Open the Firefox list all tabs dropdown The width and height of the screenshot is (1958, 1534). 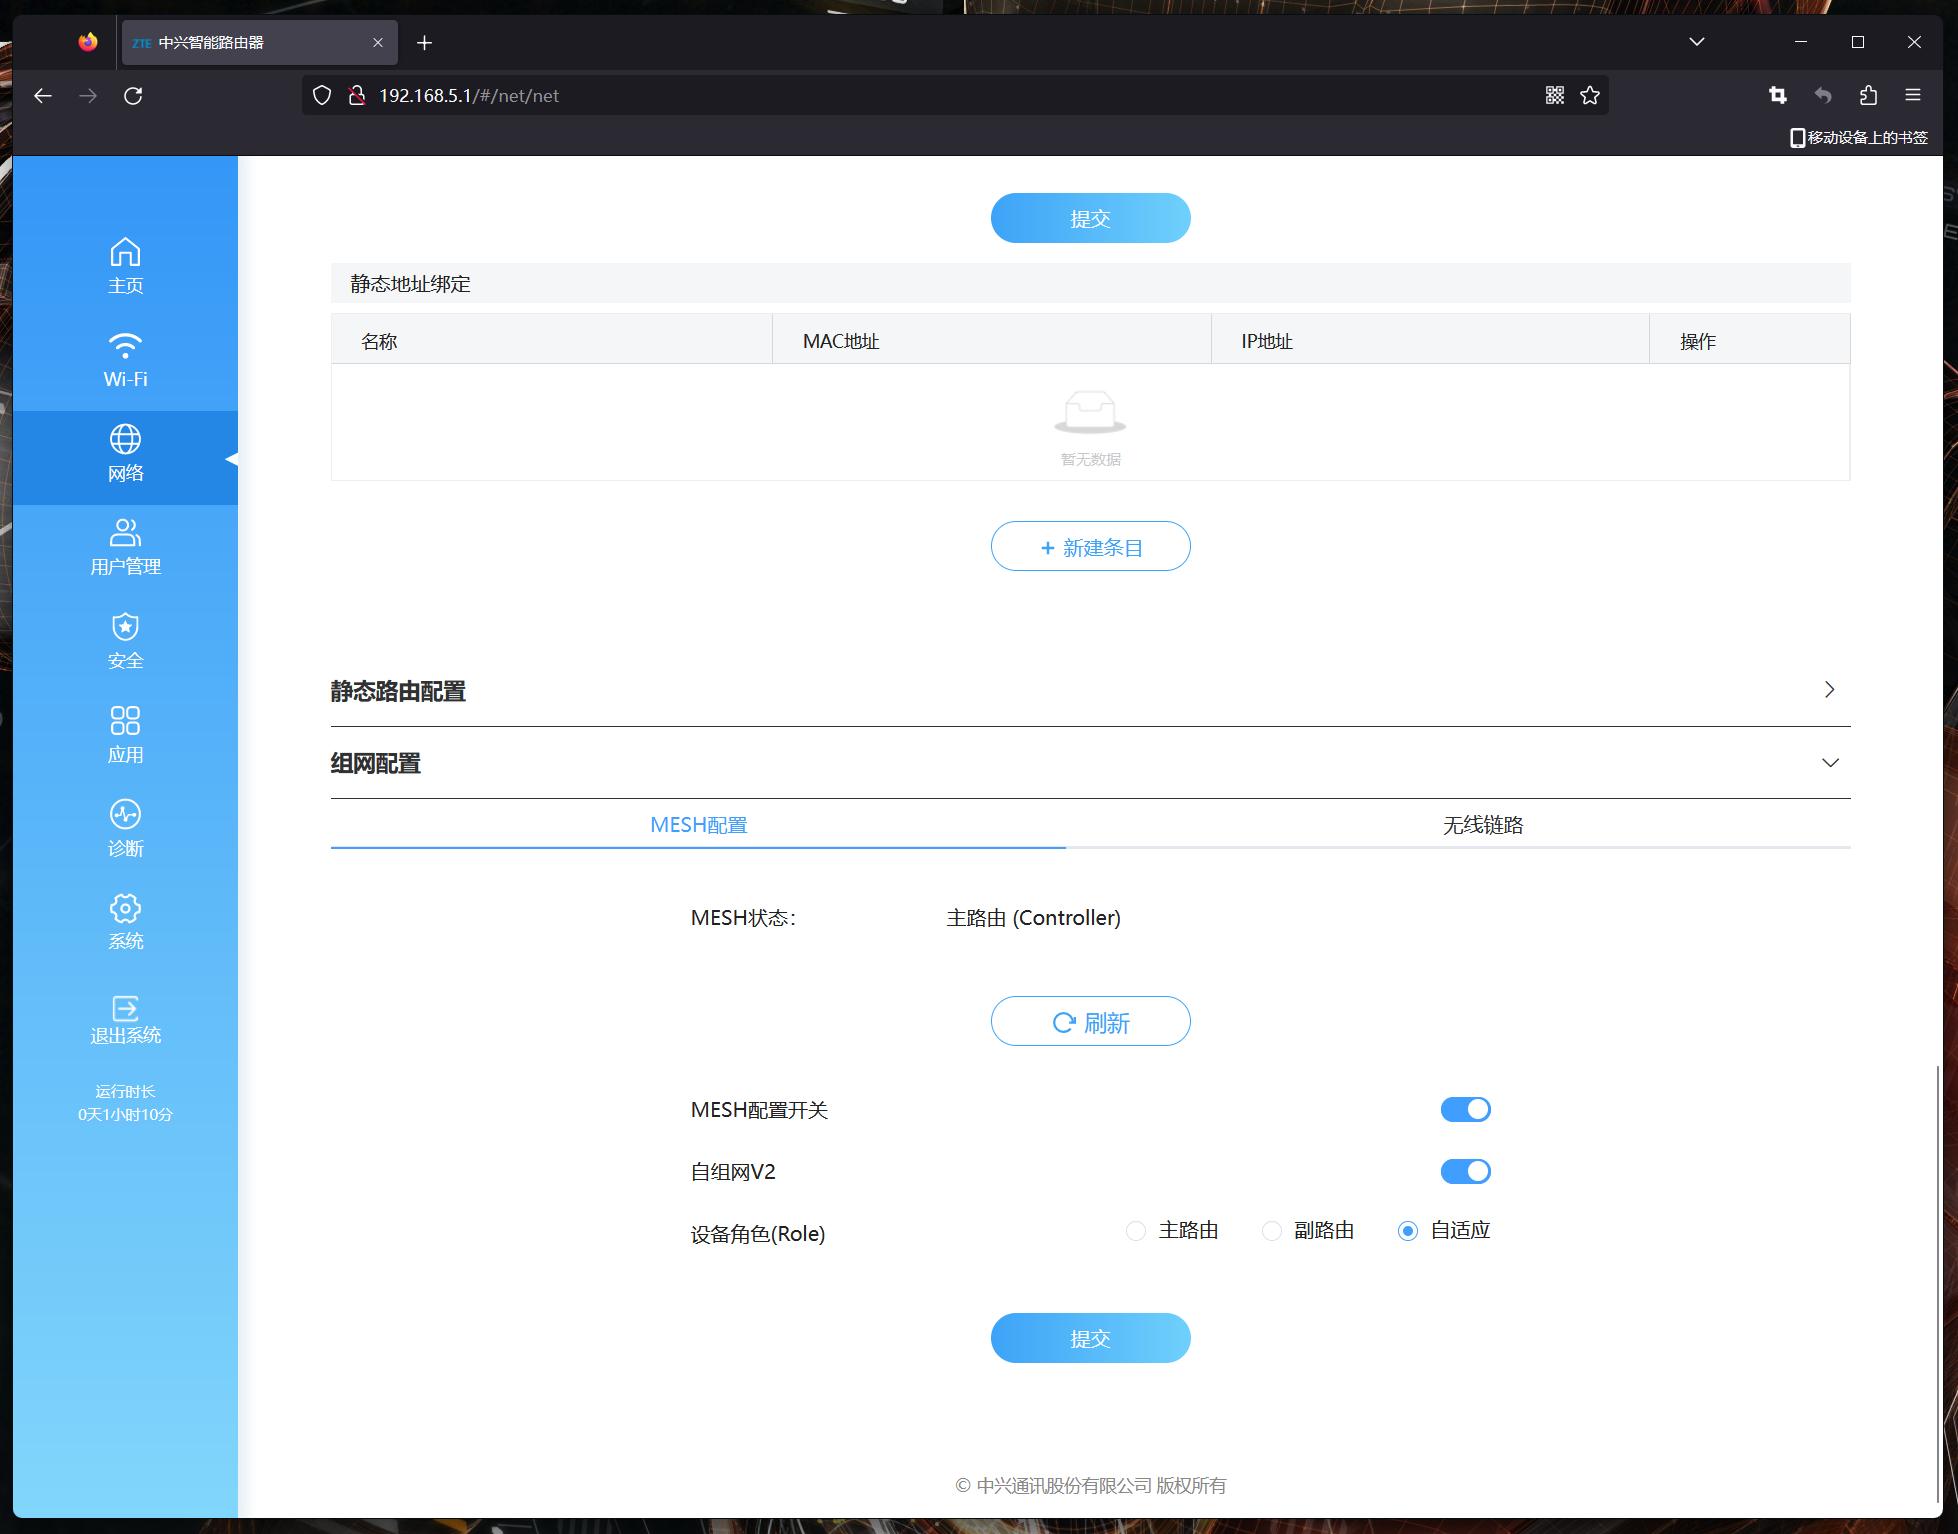1696,42
